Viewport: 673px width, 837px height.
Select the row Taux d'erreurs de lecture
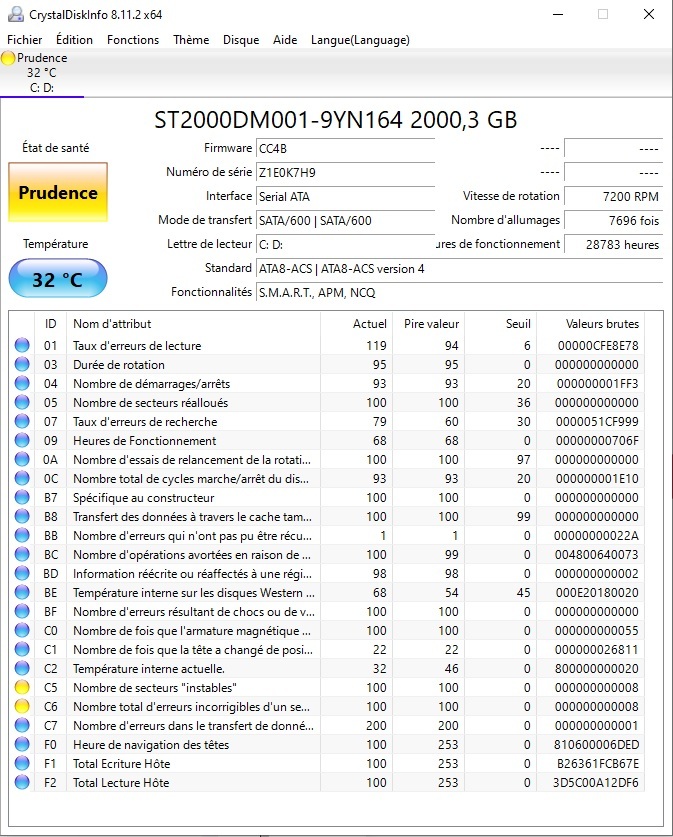click(x=327, y=345)
